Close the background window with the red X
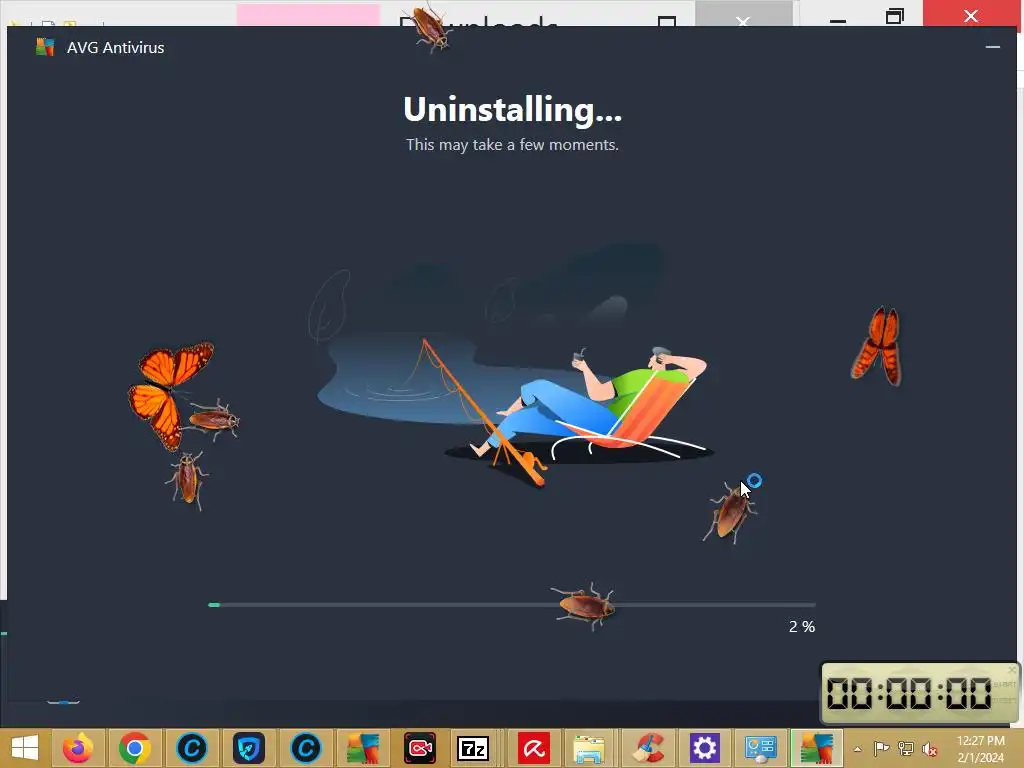The image size is (1024, 768). 971,15
